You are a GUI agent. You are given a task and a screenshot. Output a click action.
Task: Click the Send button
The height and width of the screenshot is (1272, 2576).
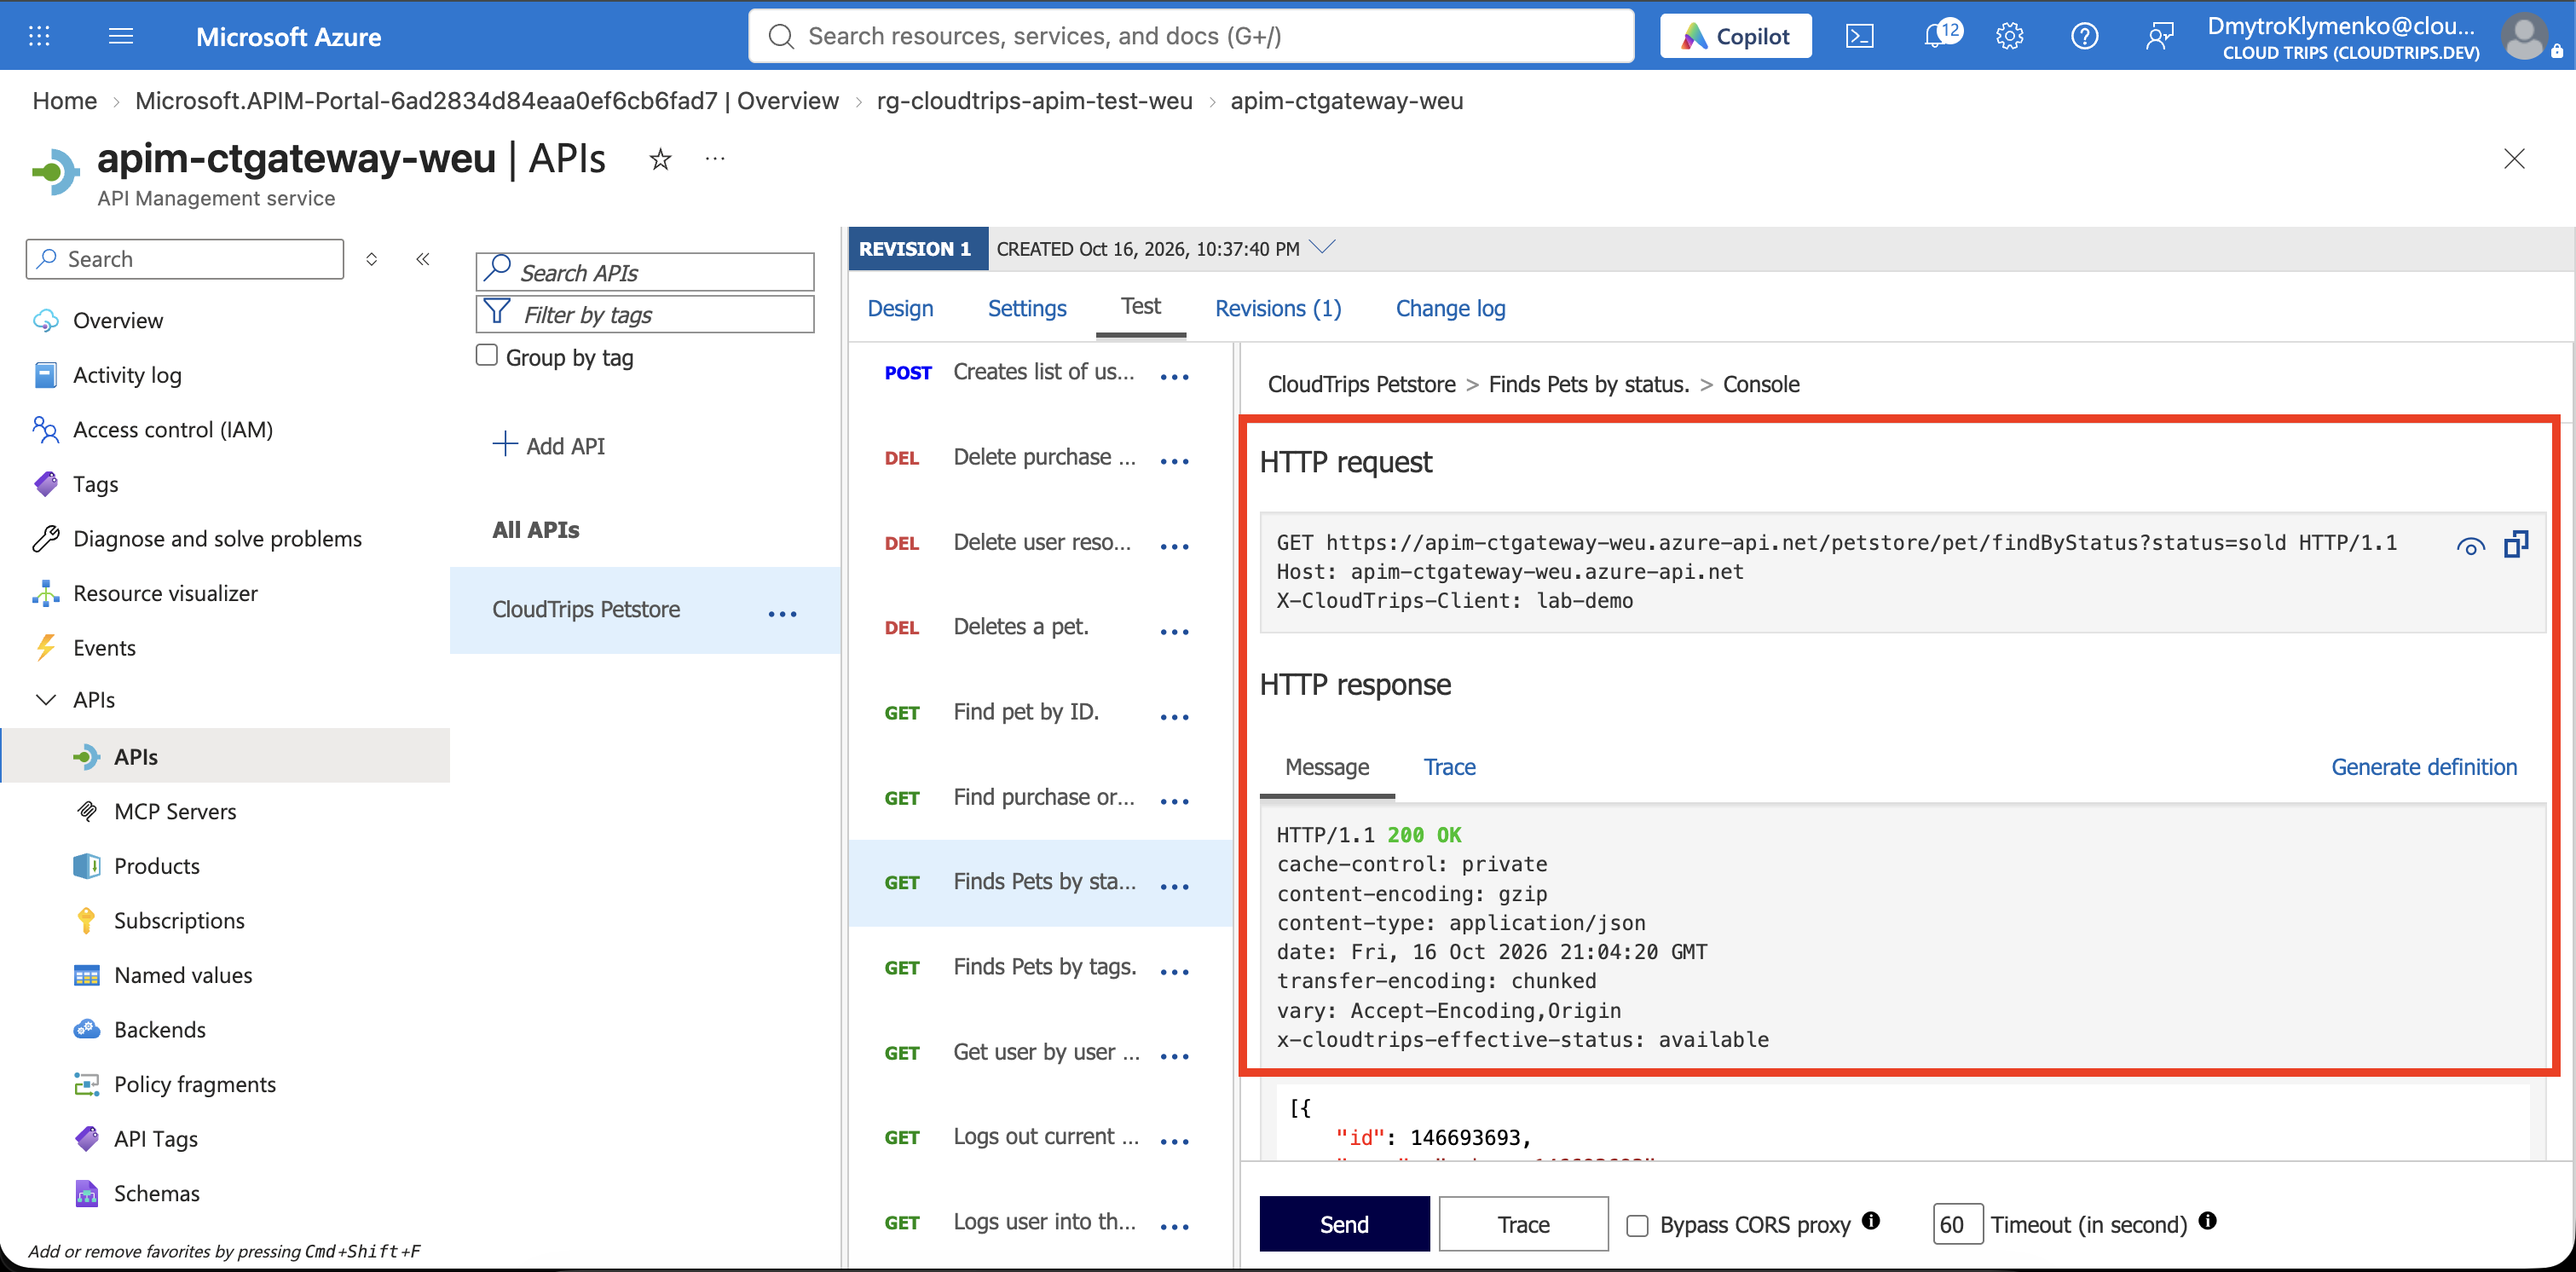coord(1344,1224)
